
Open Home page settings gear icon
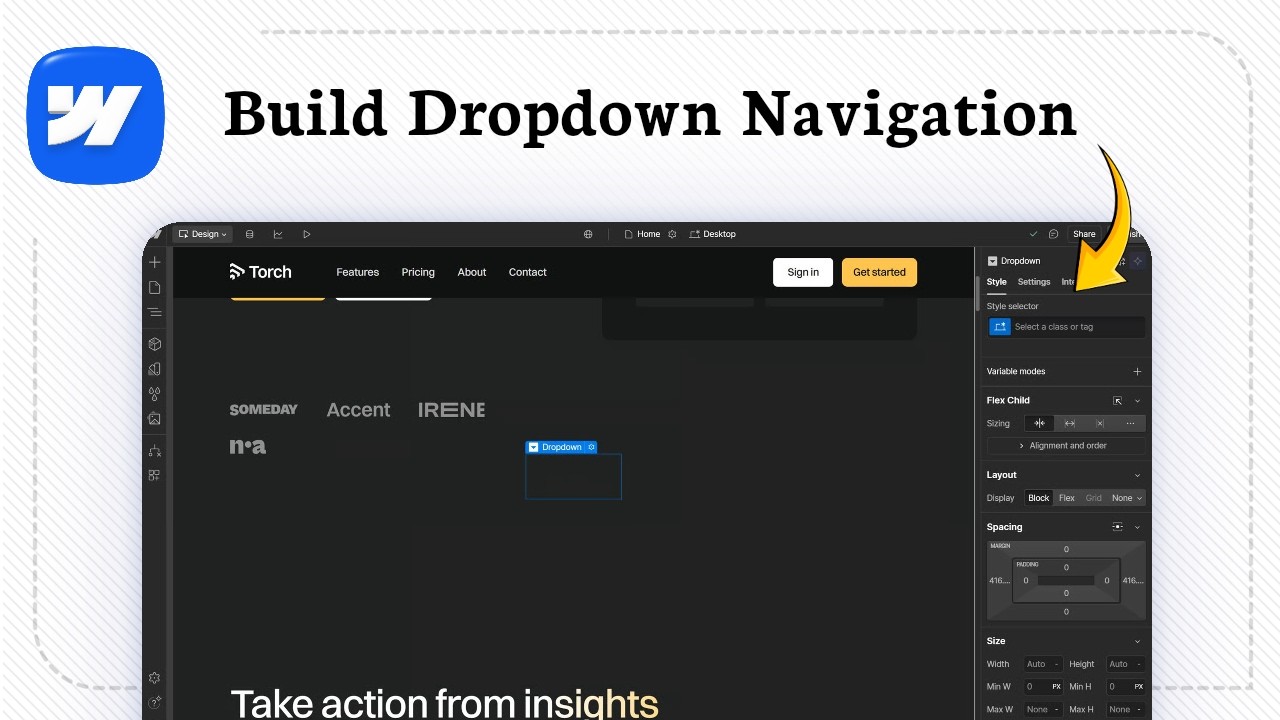pyautogui.click(x=672, y=234)
